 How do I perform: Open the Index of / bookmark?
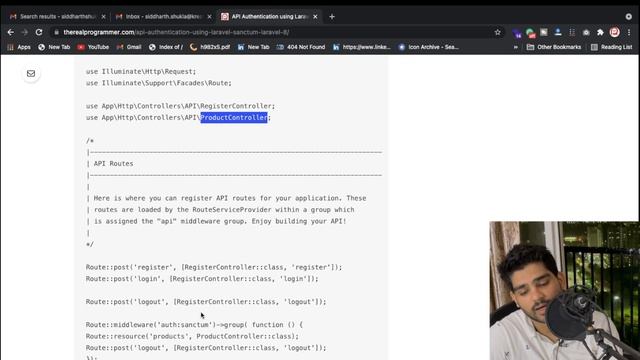(x=166, y=47)
